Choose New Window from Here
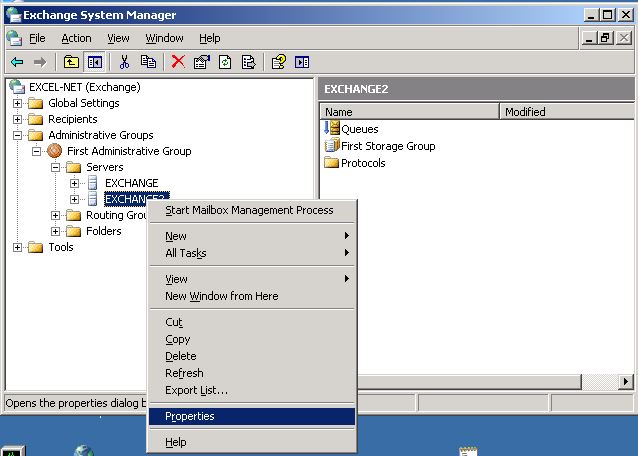 252,296
